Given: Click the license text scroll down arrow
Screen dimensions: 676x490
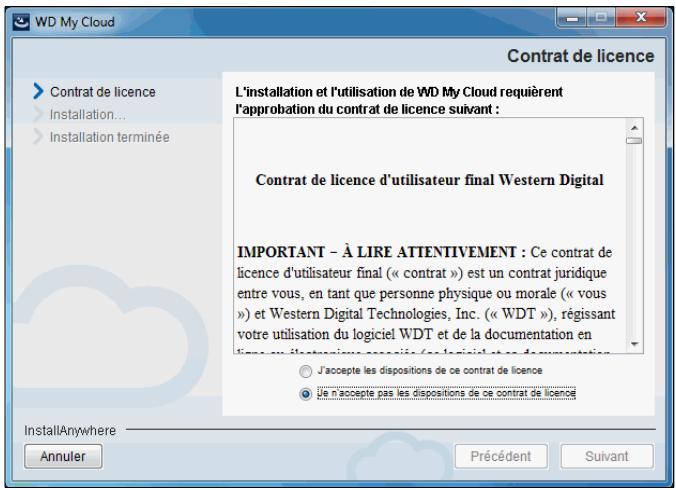Looking at the screenshot, I should point(634,344).
